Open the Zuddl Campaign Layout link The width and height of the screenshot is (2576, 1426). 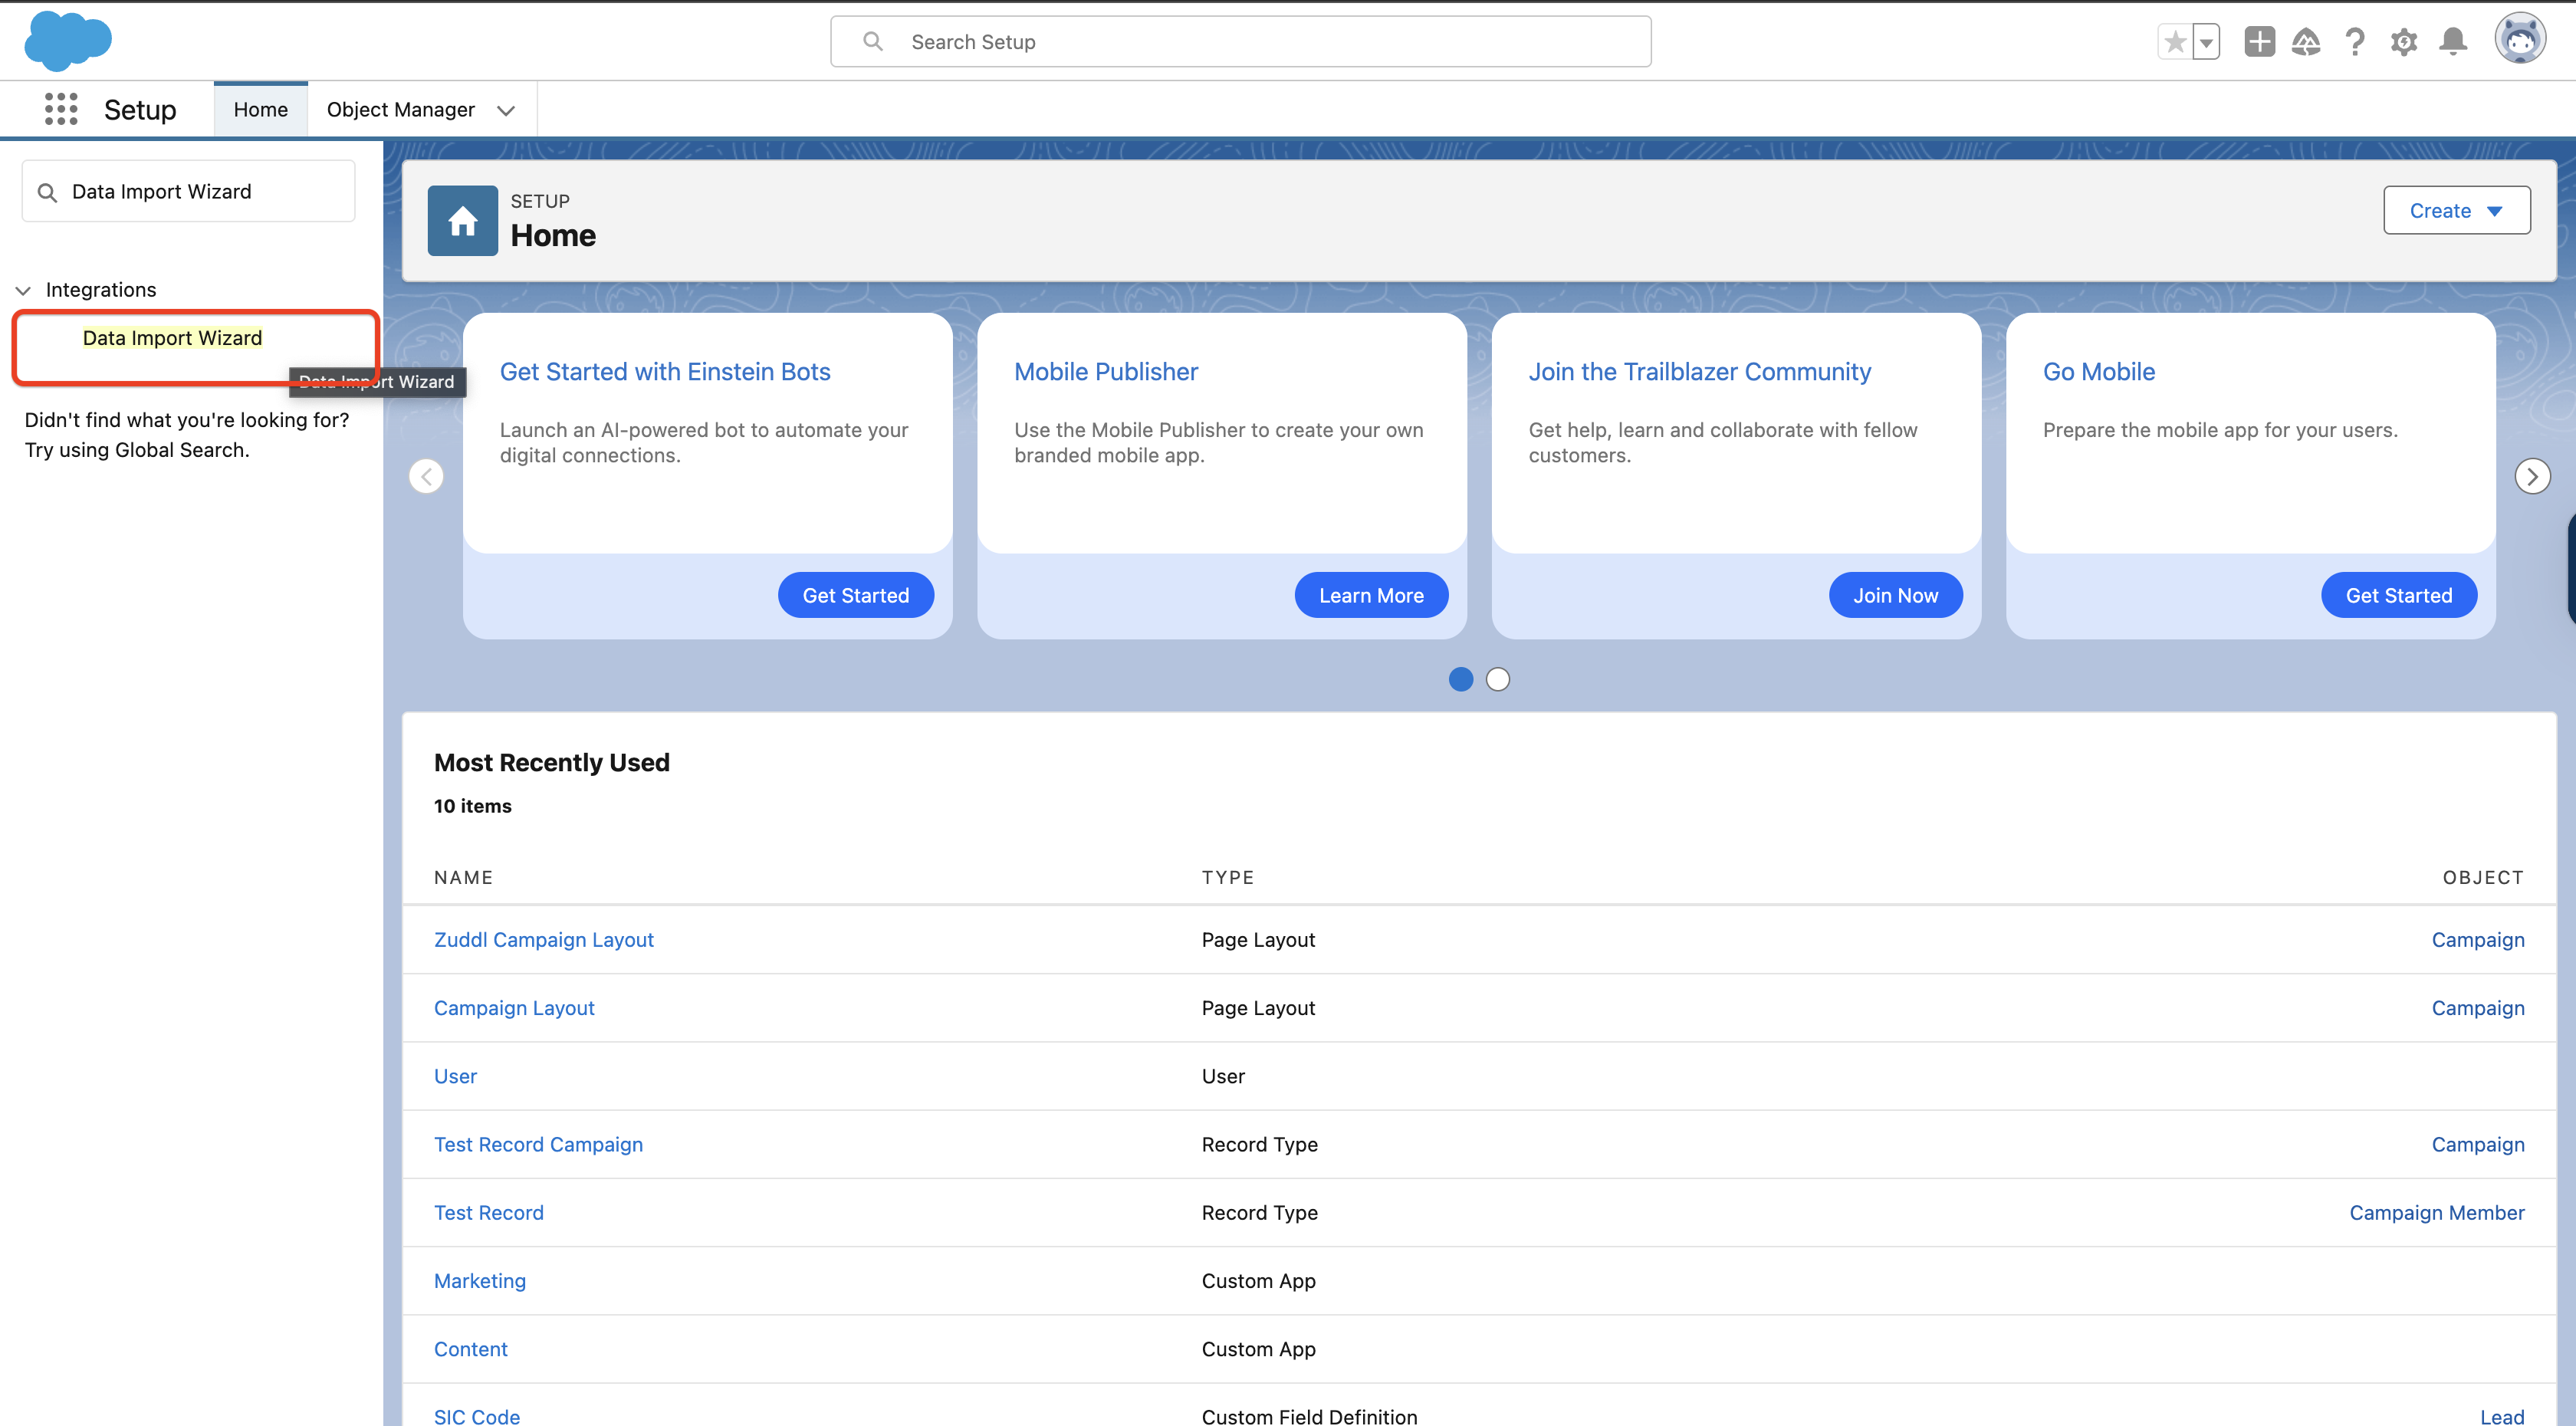point(543,940)
